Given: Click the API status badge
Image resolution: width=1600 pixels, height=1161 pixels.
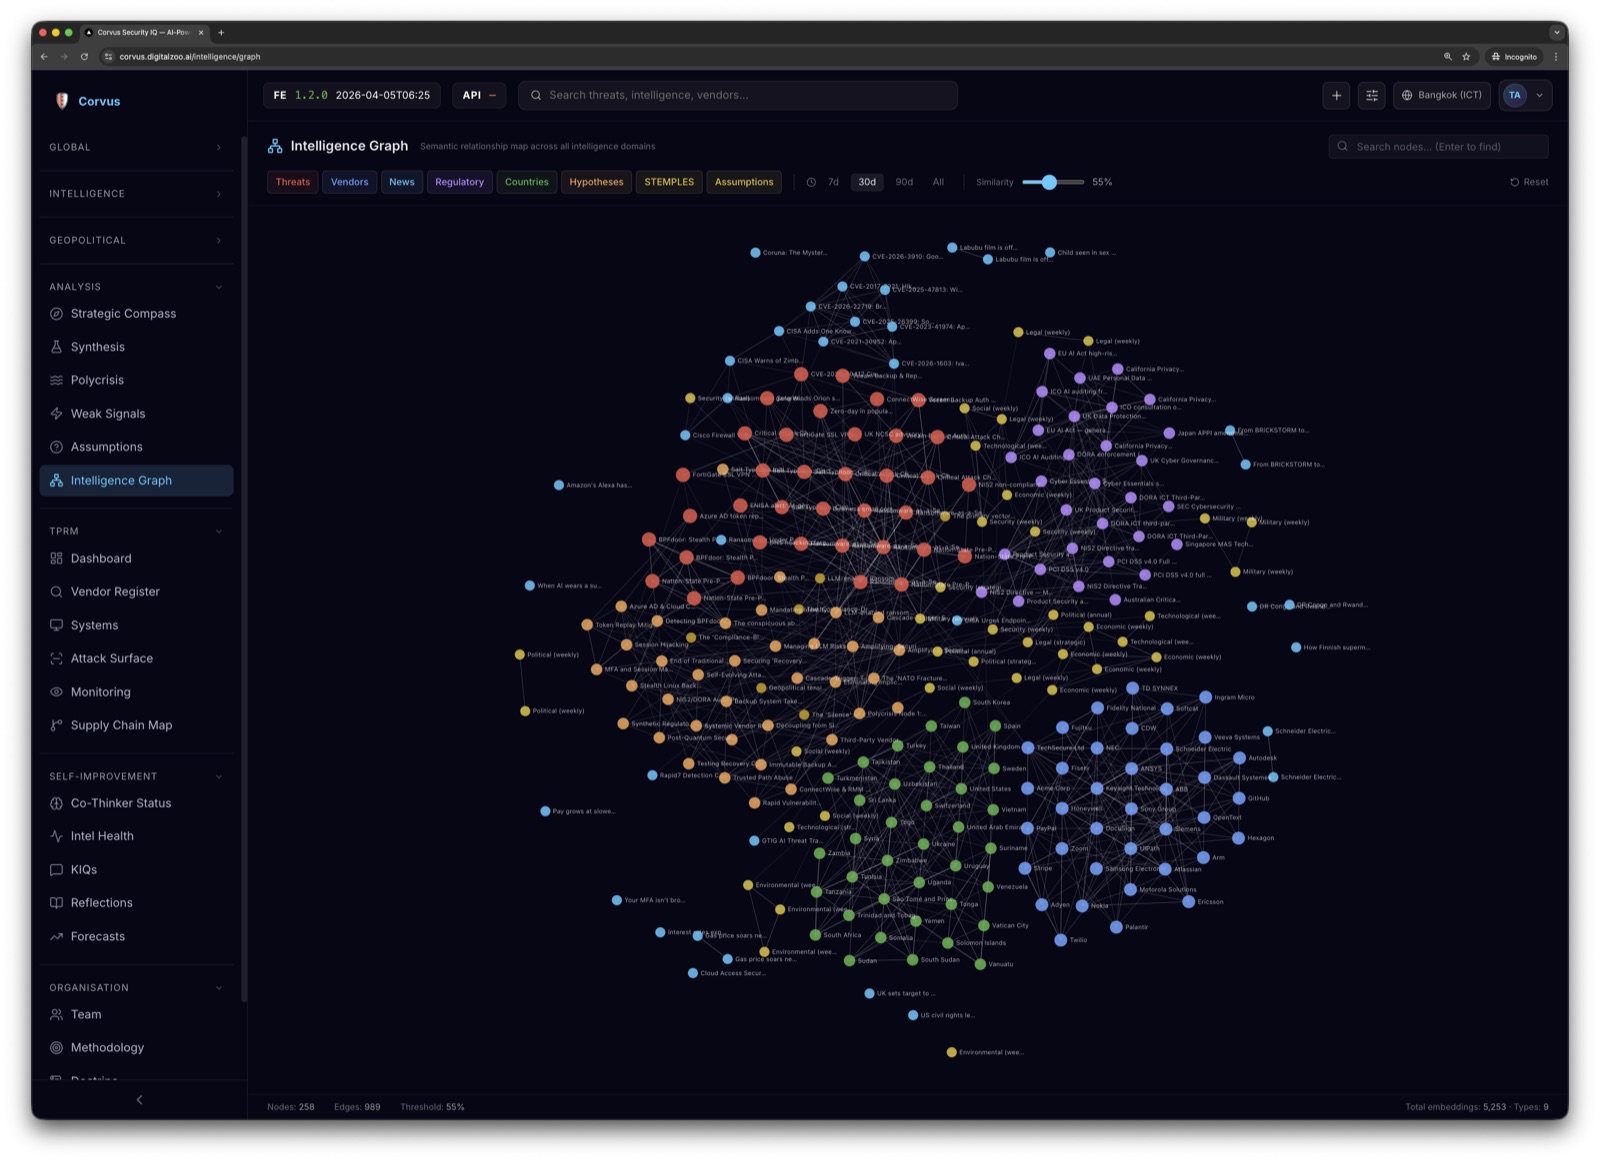Looking at the screenshot, I should pos(479,96).
